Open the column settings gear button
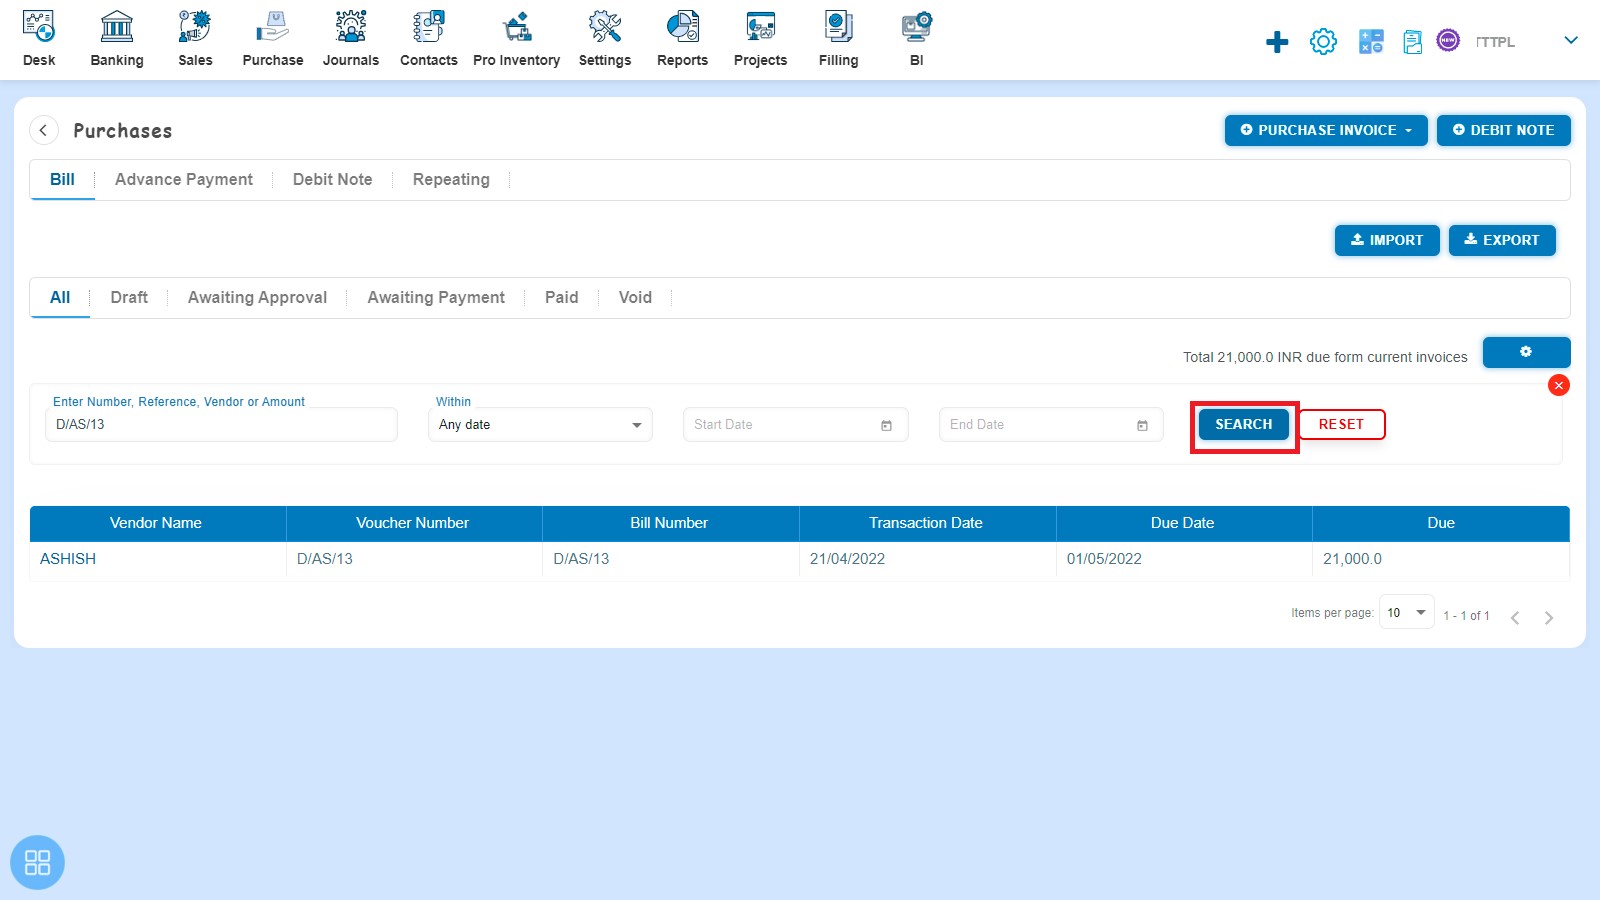The width and height of the screenshot is (1600, 900). [1526, 352]
